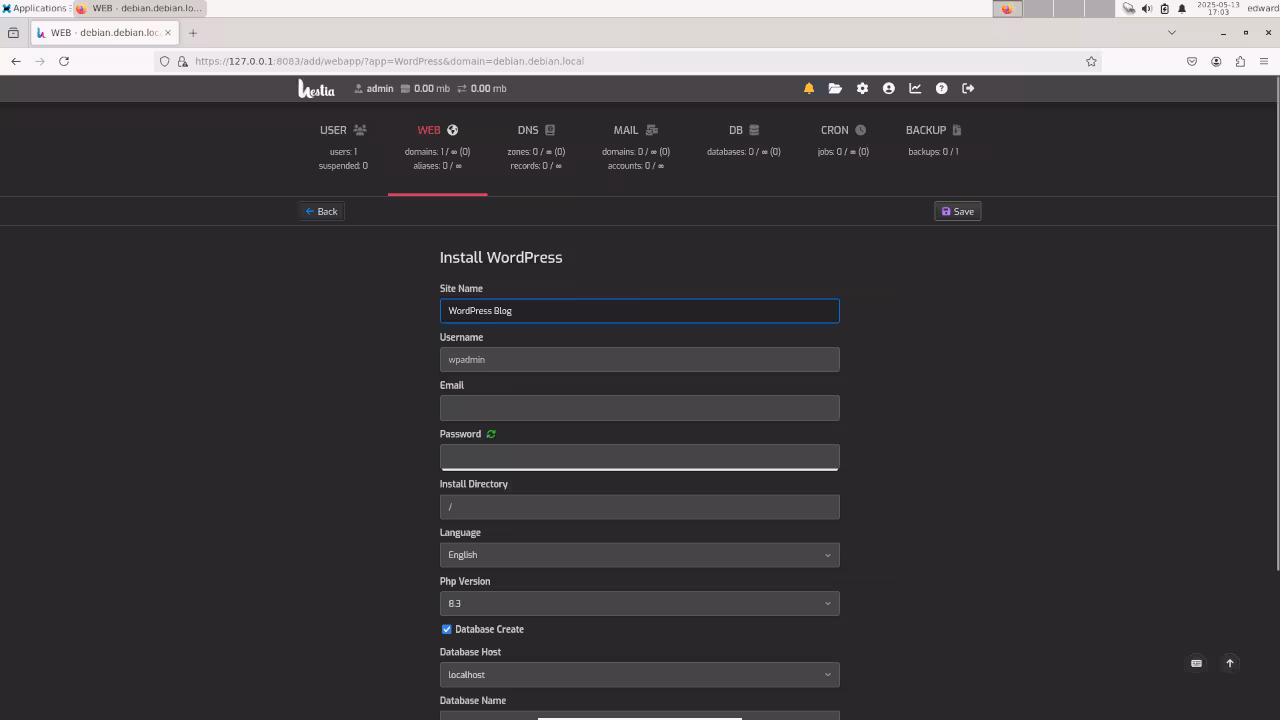
Task: Click the Back button
Action: (x=322, y=211)
